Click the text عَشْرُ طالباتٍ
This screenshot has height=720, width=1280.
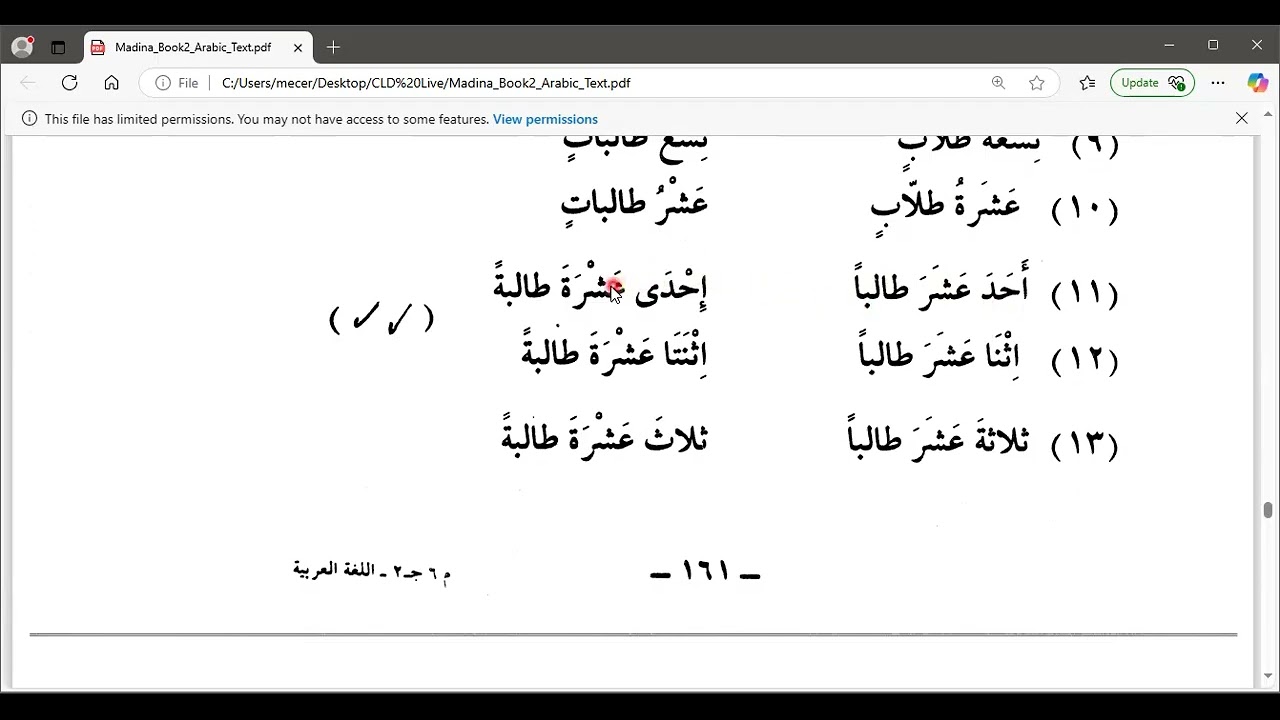coord(634,204)
